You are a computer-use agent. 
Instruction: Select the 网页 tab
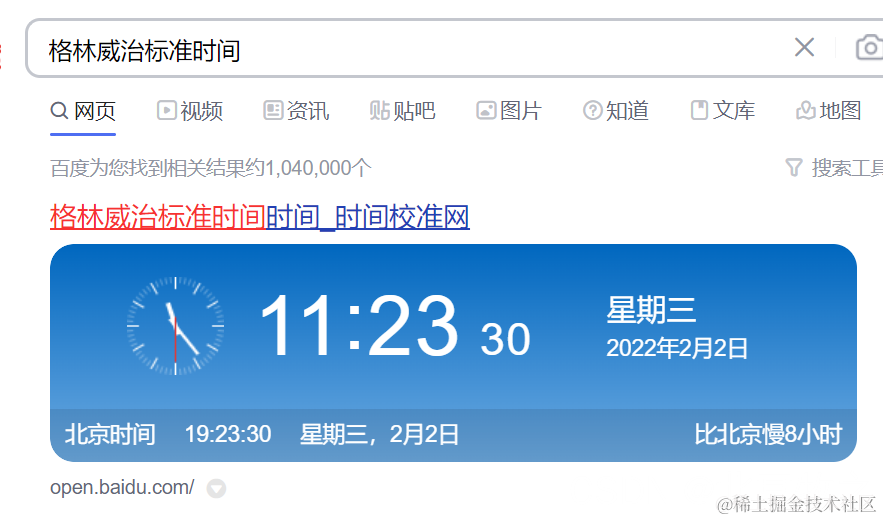83,111
